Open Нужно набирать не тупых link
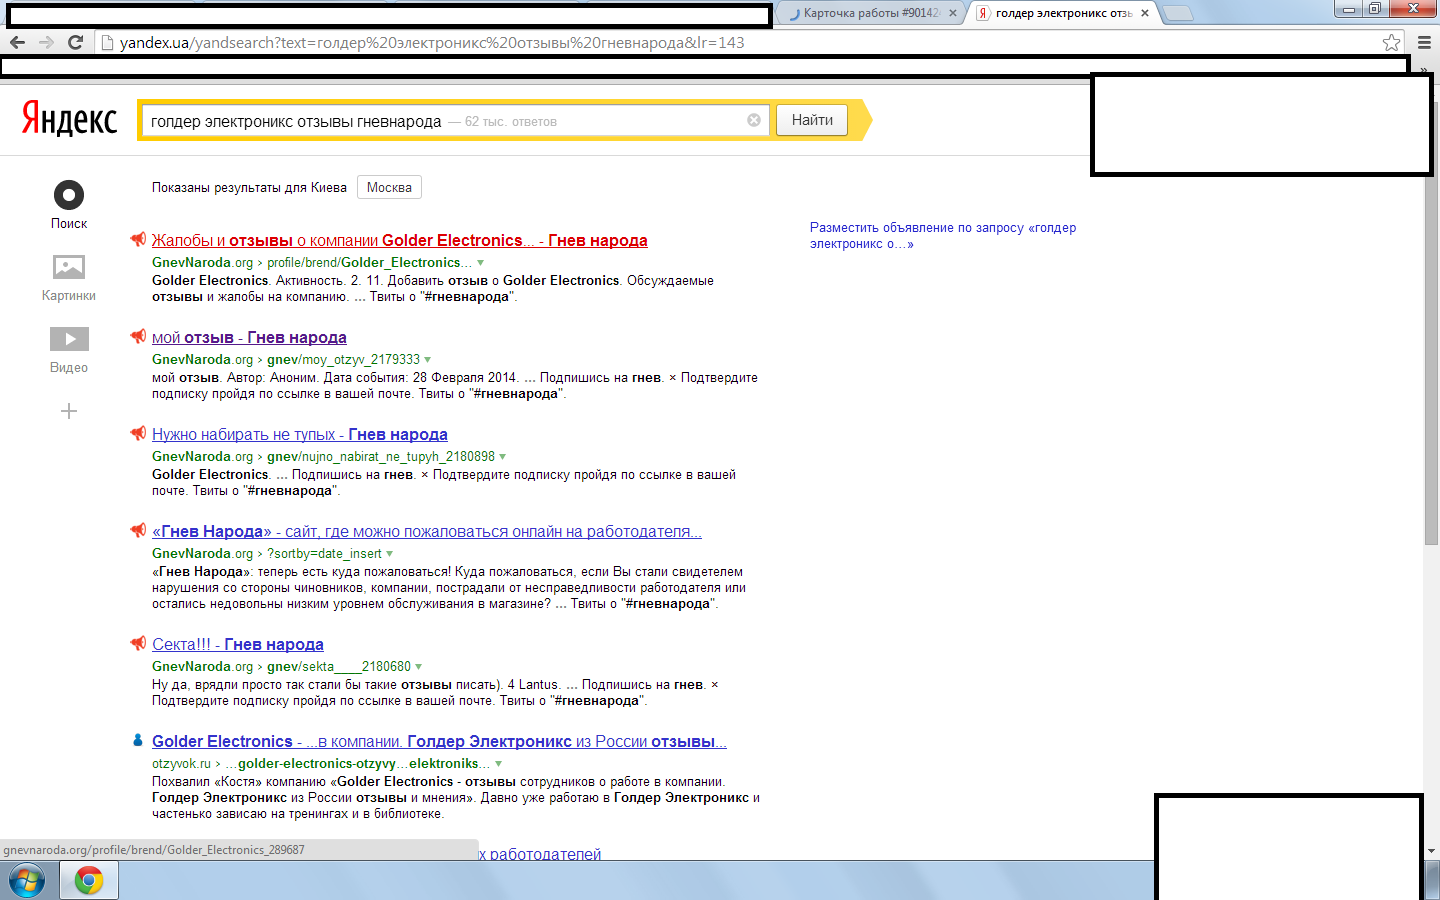The height and width of the screenshot is (900, 1440). tap(299, 434)
